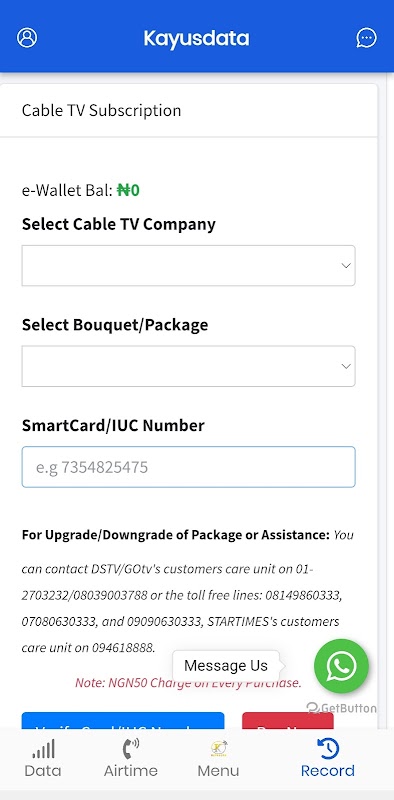The height and width of the screenshot is (800, 394).
Task: Open the chat bubble icon in header
Action: (366, 38)
